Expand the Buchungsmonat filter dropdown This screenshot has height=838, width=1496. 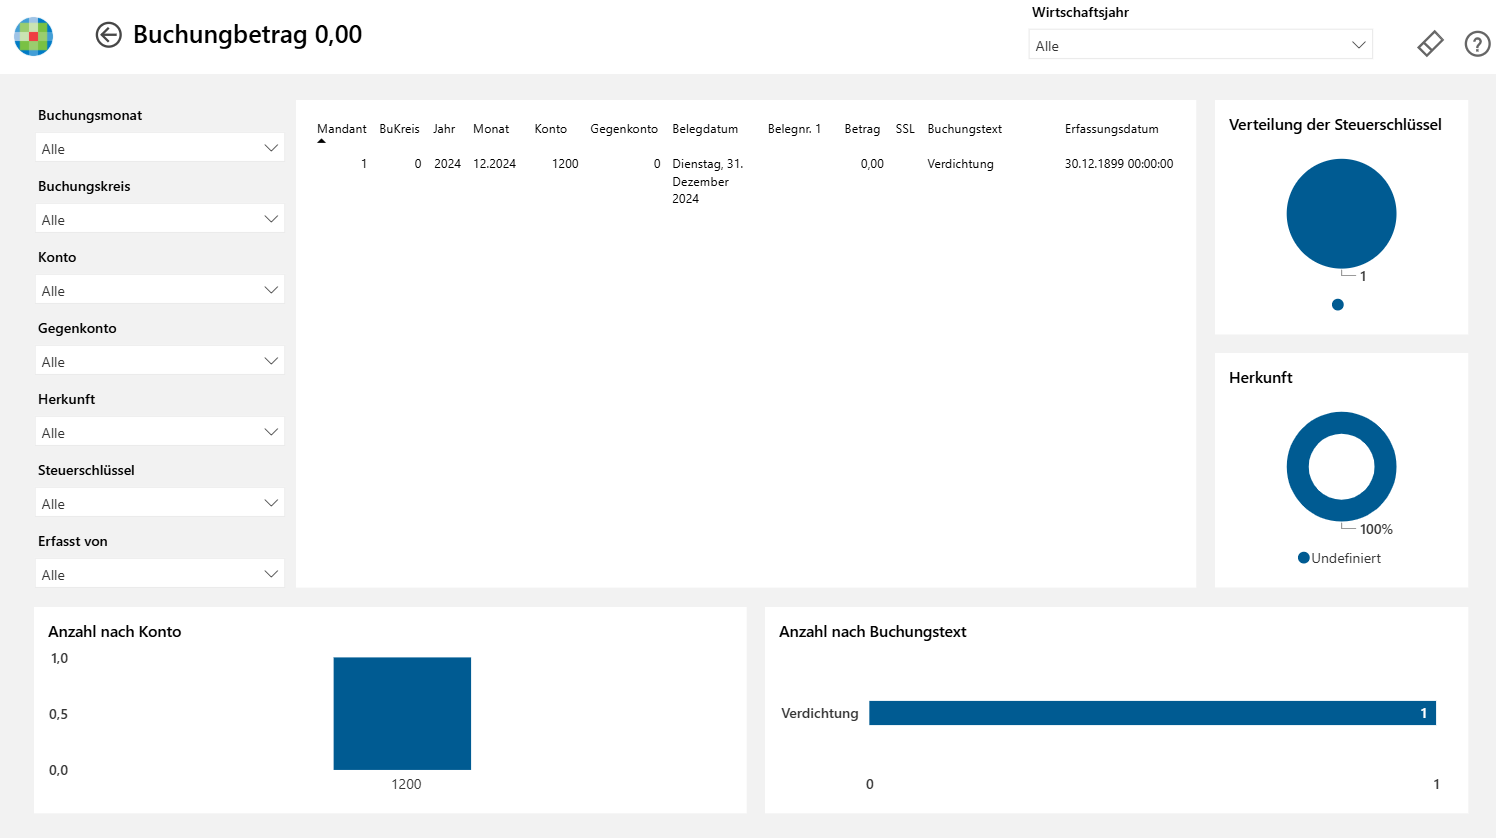160,148
